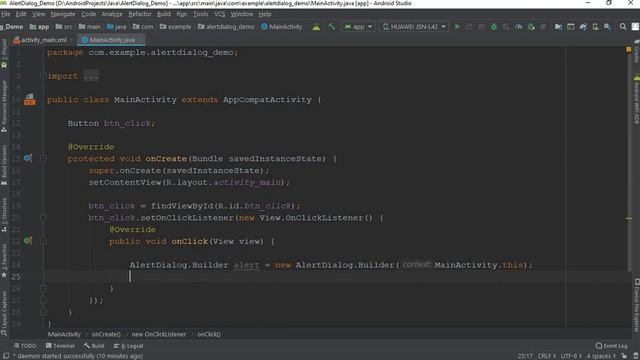This screenshot has width=640, height=360.
Task: Click the Stop square icon
Action: [543, 27]
